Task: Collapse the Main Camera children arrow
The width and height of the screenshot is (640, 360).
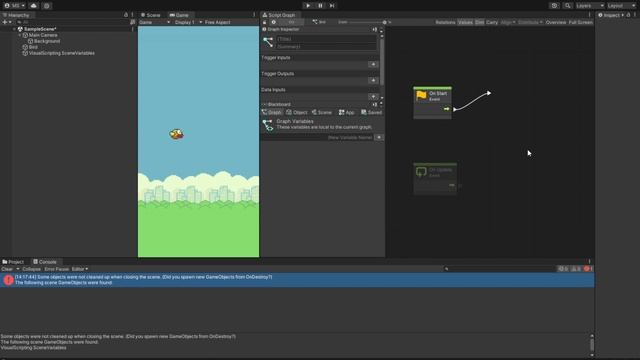Action: 20,35
